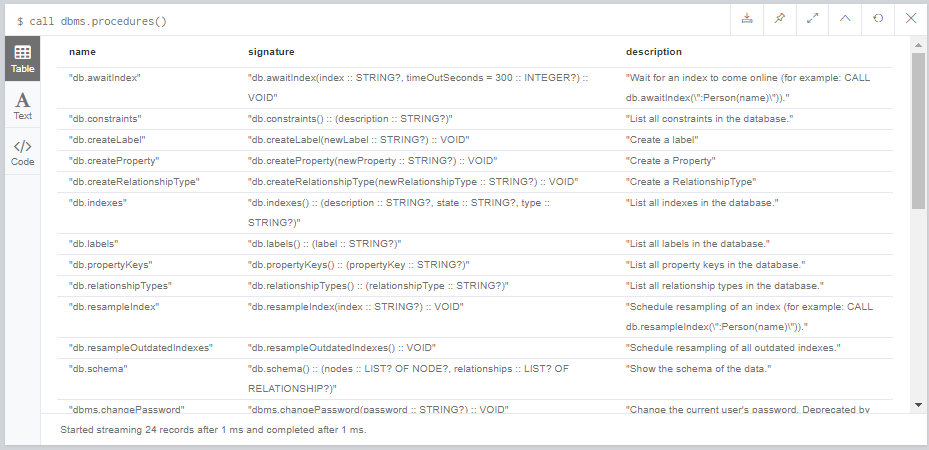Screen dimensions: 929x450
Task: Close the result frame
Action: tap(911, 18)
